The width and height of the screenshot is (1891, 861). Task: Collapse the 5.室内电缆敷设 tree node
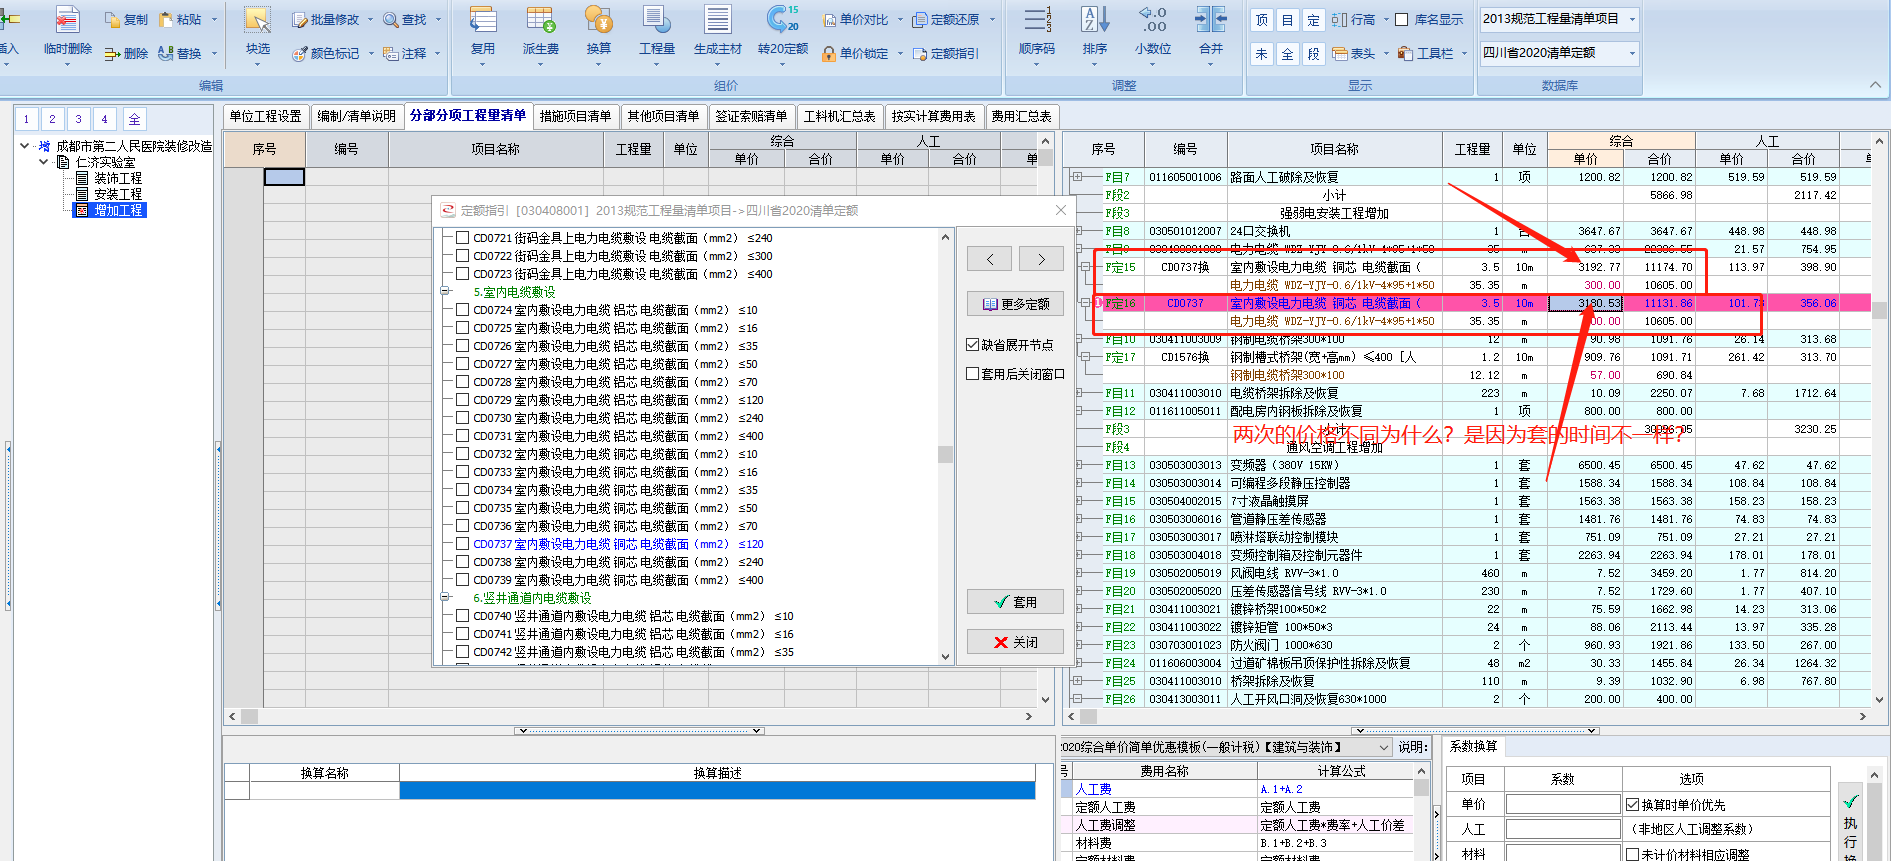446,292
